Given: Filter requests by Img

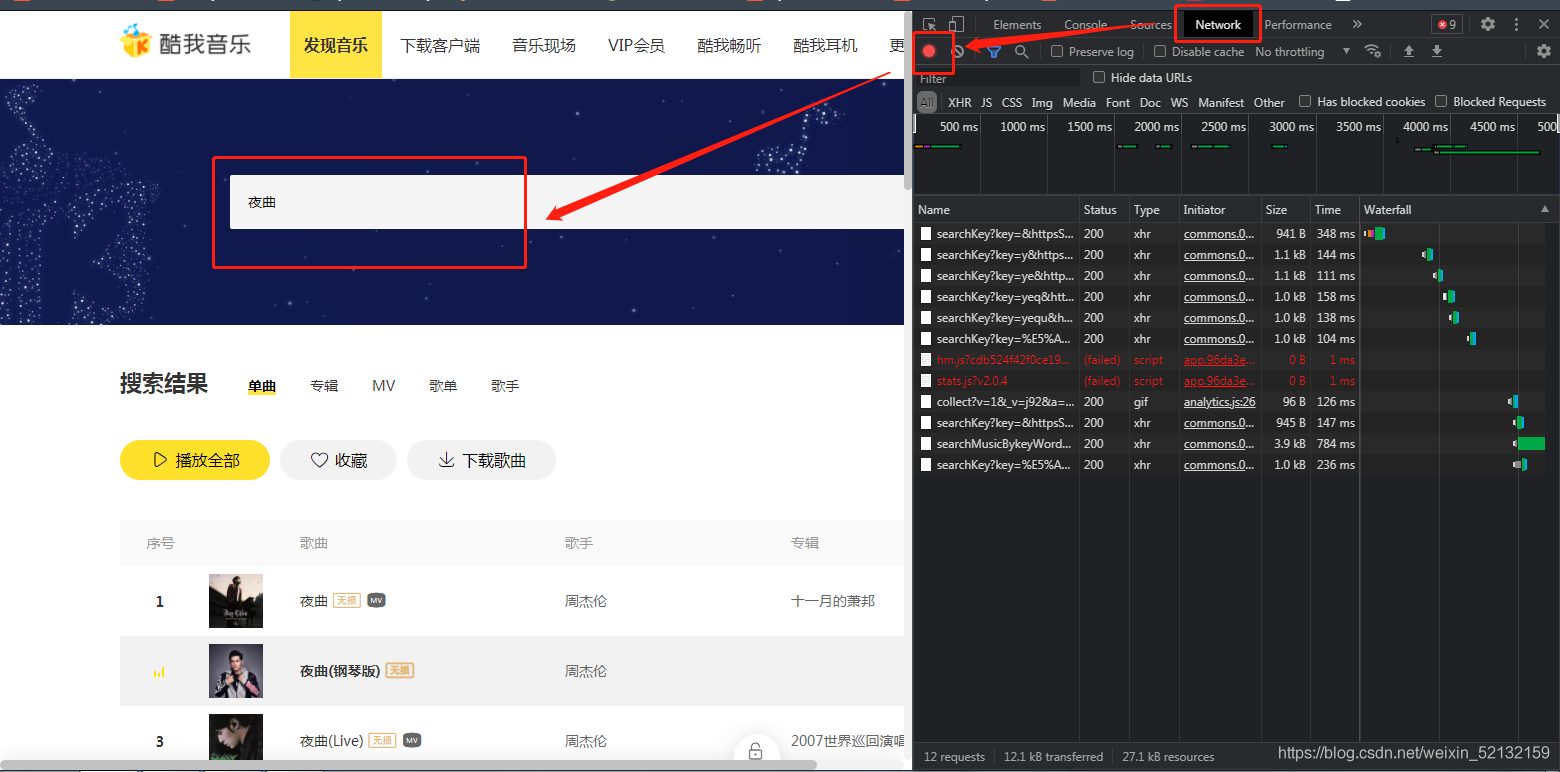Looking at the screenshot, I should pos(1042,102).
